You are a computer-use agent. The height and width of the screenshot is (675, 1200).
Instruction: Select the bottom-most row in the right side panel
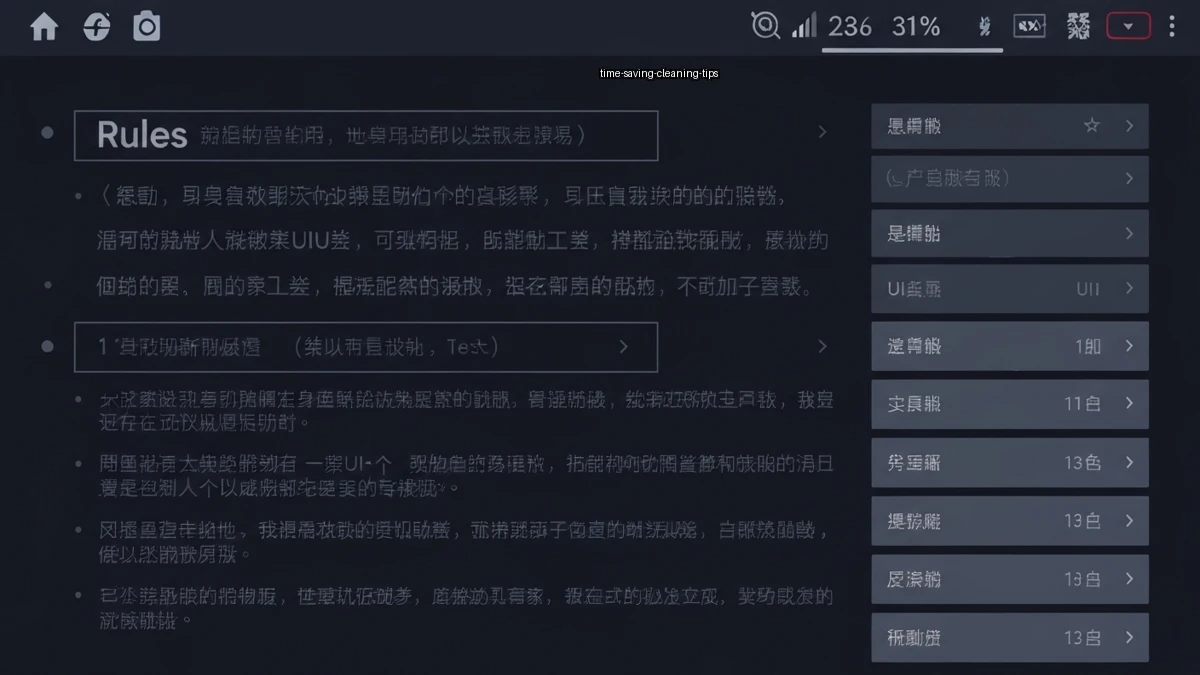(x=1009, y=637)
